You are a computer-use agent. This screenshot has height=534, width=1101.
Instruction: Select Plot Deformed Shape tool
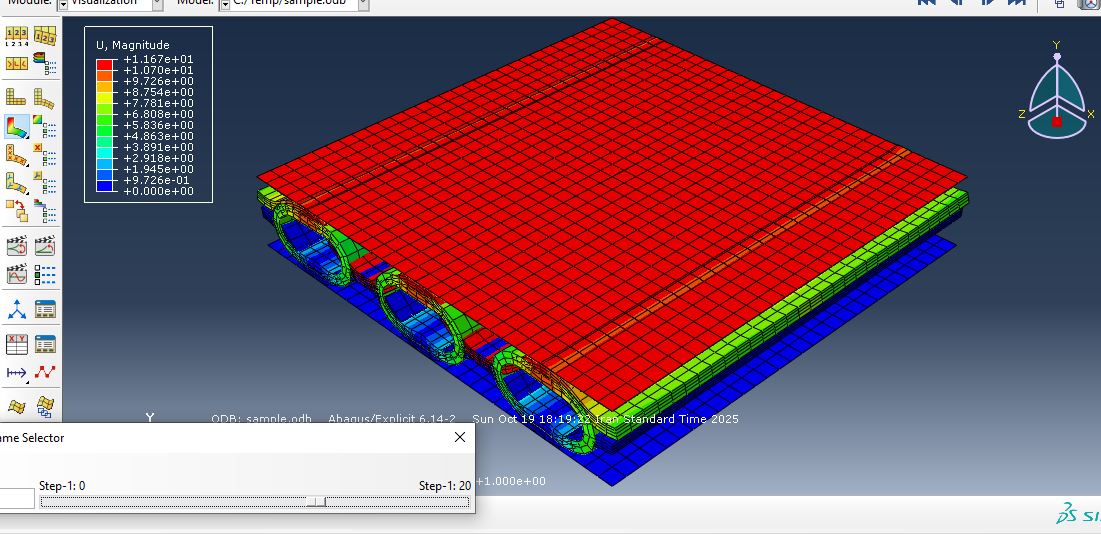click(x=44, y=97)
